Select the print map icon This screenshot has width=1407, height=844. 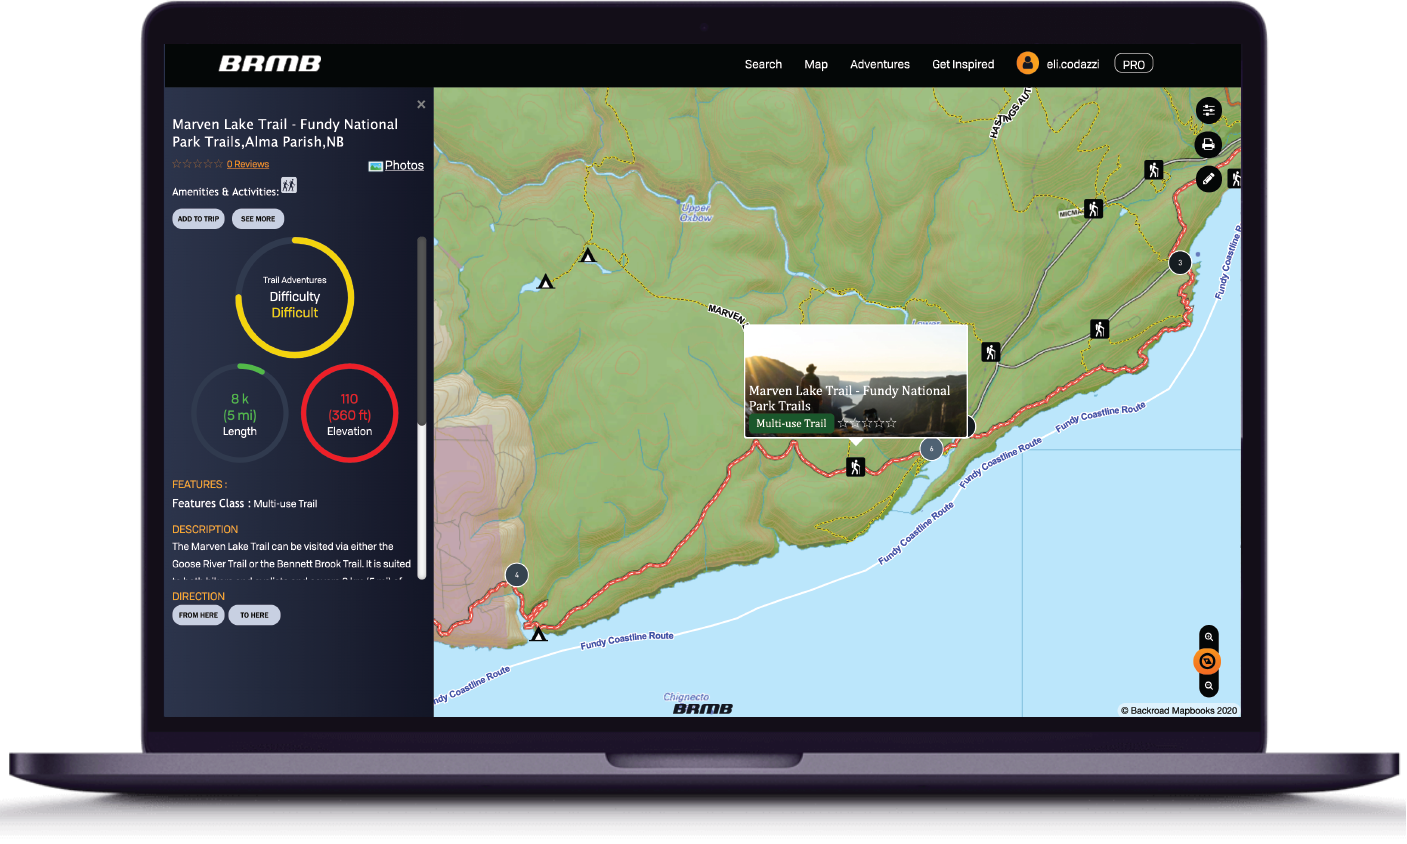click(1208, 144)
